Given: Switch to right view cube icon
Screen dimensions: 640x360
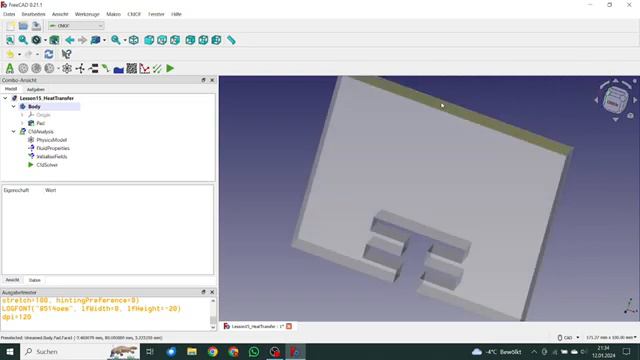Looking at the screenshot, I should (175, 40).
